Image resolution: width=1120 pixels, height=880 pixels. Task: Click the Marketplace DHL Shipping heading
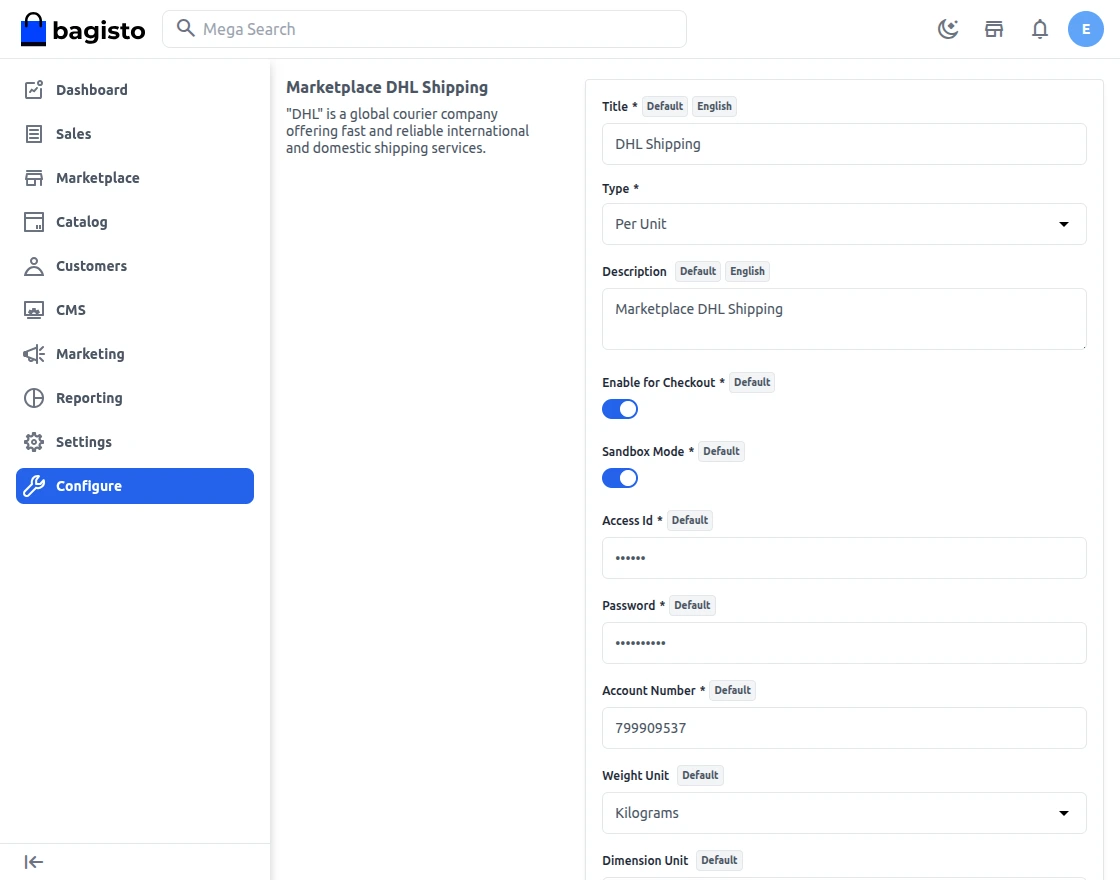(387, 87)
